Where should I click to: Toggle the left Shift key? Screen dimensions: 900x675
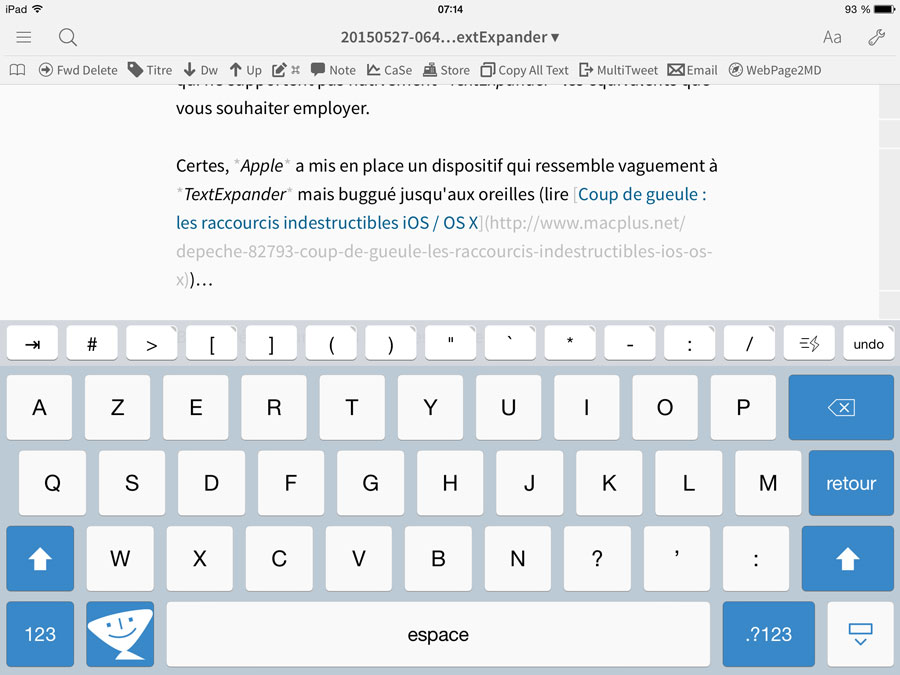40,559
